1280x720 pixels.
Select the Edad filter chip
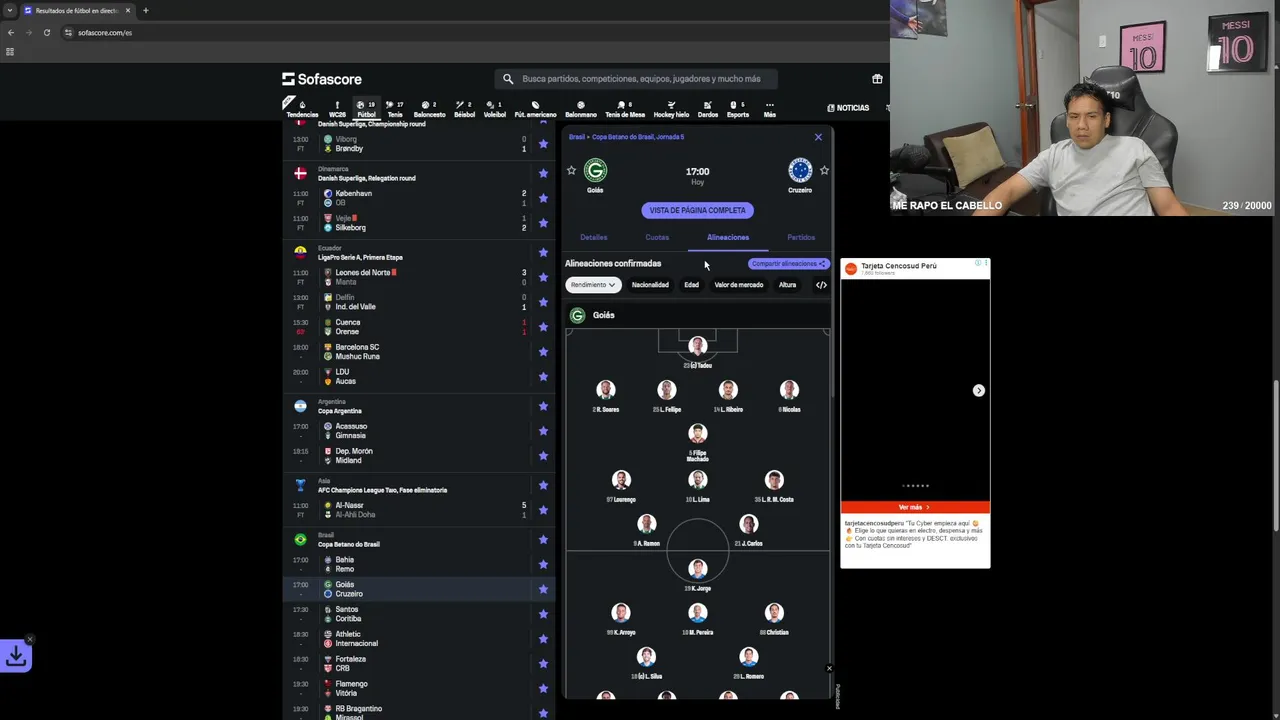(x=691, y=285)
